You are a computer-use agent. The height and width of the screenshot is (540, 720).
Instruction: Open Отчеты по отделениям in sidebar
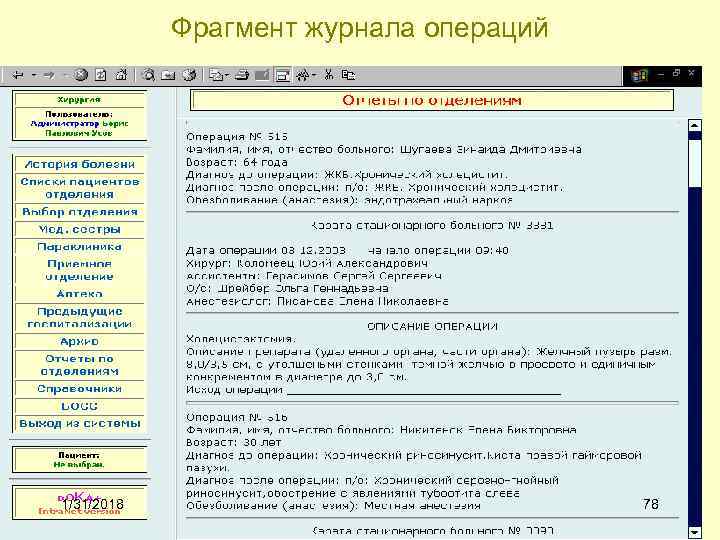pyautogui.click(x=79, y=365)
